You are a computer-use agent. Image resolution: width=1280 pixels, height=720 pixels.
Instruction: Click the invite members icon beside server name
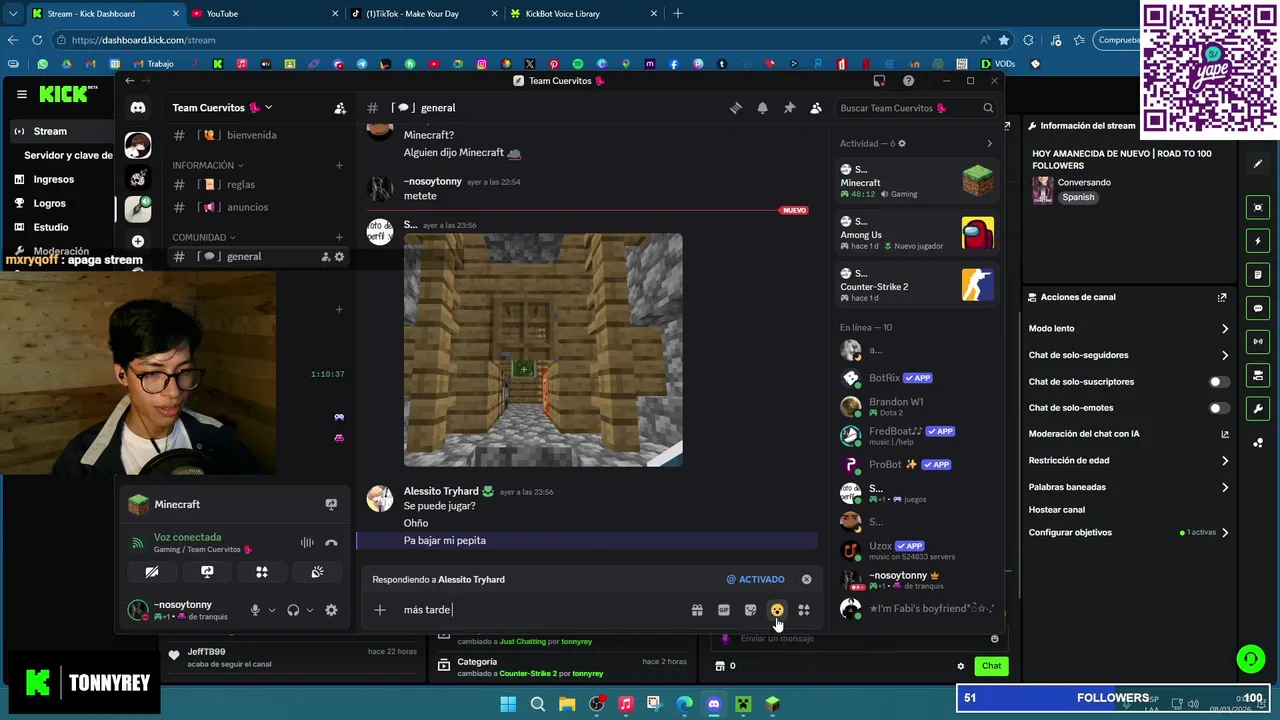pyautogui.click(x=340, y=108)
